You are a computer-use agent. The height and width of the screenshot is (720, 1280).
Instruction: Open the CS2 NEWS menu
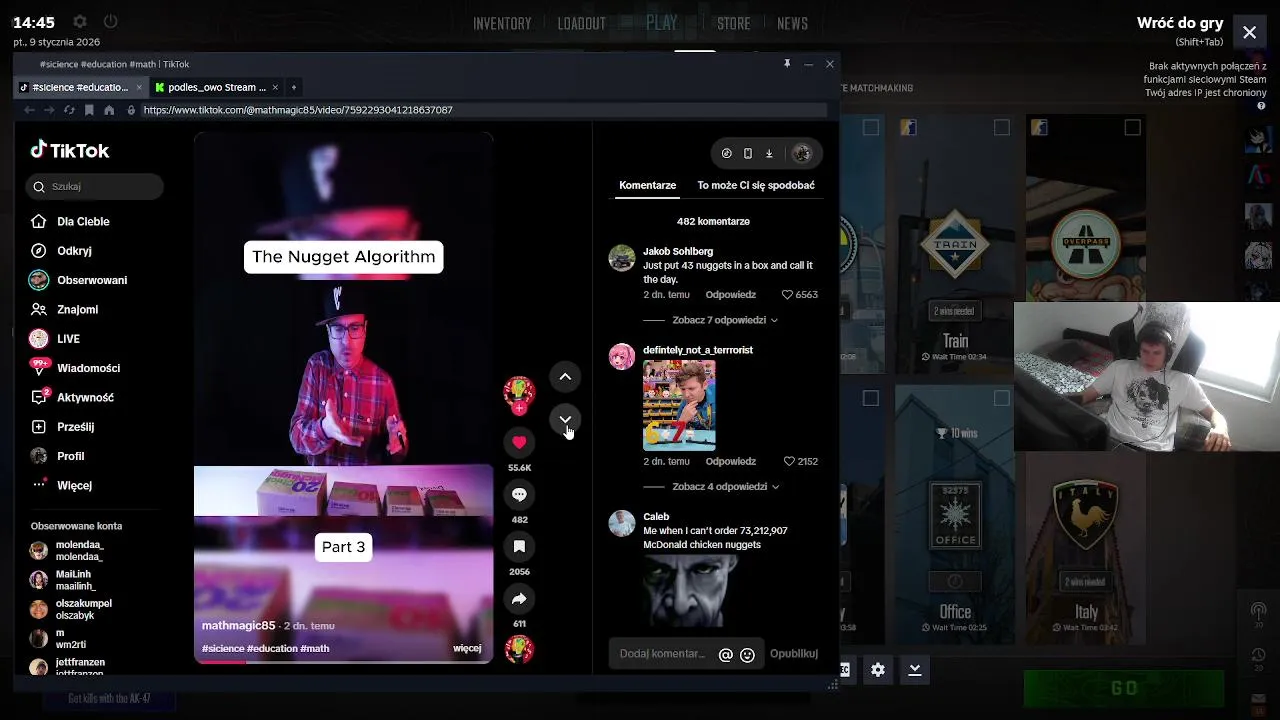792,24
